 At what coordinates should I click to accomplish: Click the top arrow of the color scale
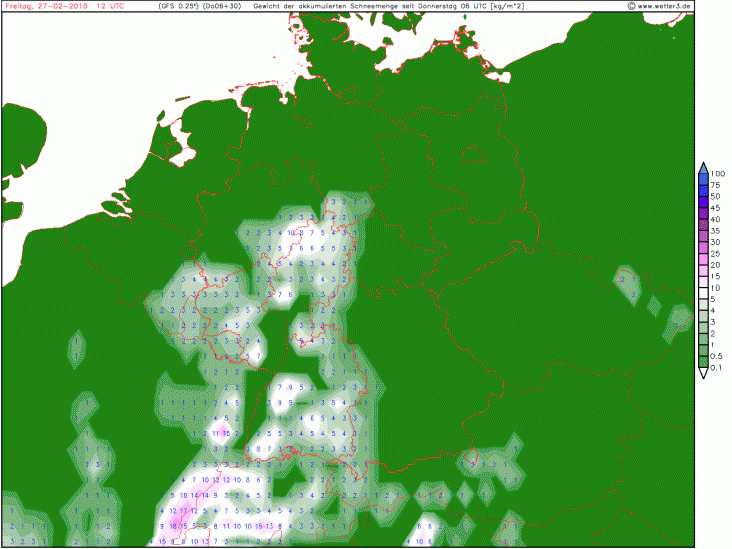(x=703, y=166)
